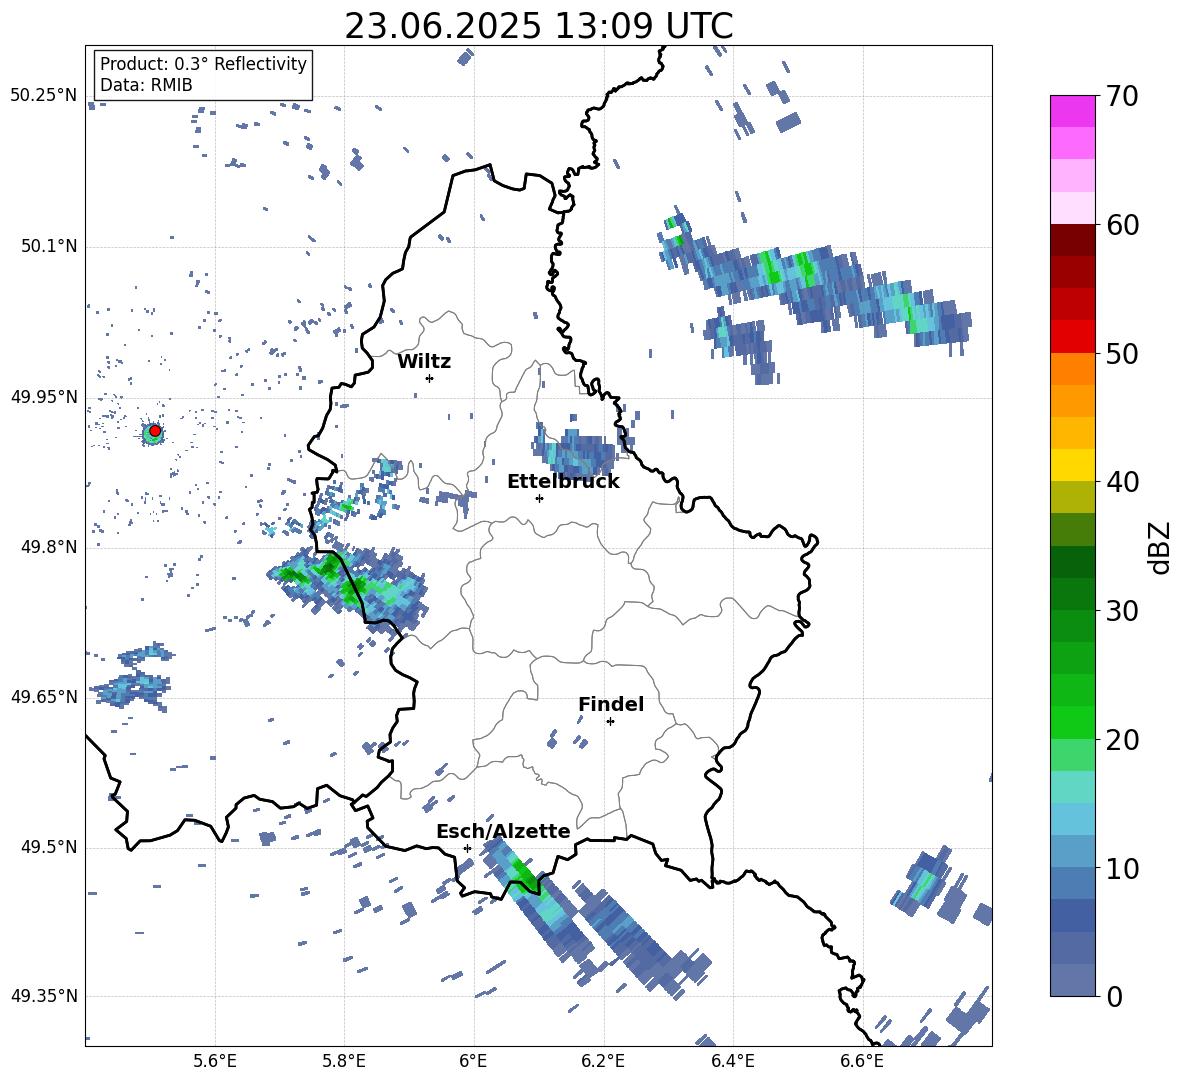Click the Product: 0.3° Reflectivity text
The image size is (1184, 1081).
[203, 63]
